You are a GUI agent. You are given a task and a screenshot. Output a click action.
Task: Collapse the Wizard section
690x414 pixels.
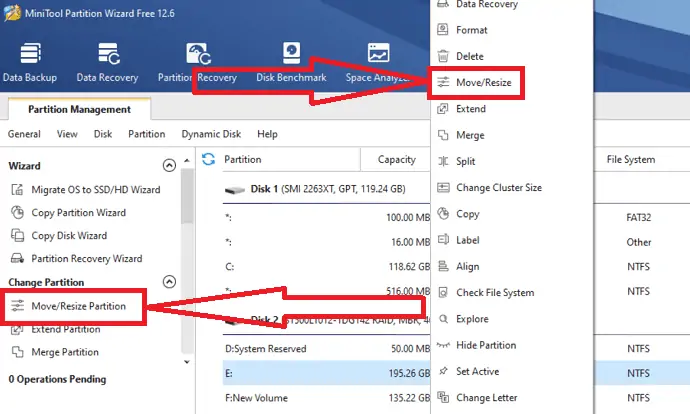169,165
